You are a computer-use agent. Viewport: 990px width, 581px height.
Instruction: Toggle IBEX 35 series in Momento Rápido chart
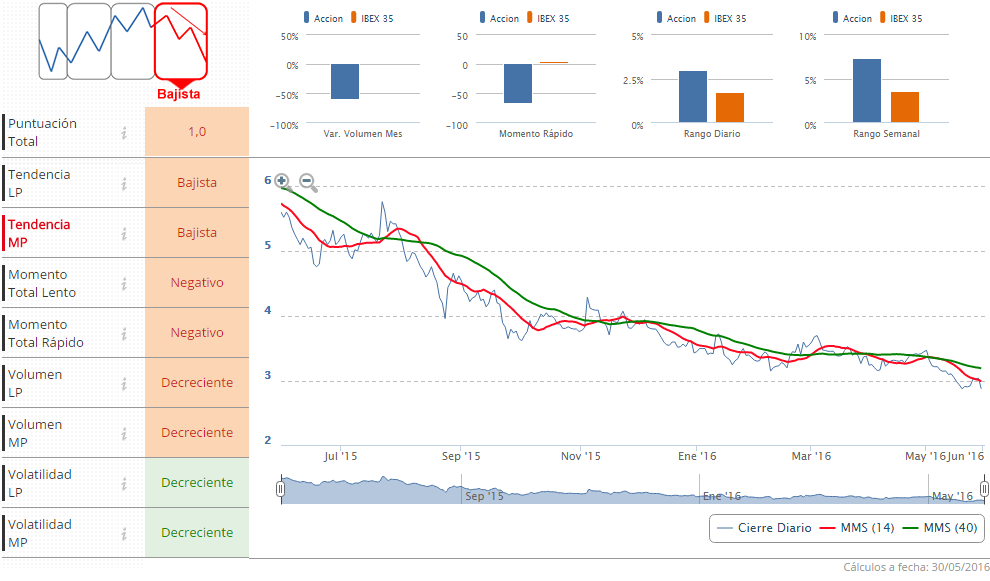pos(549,18)
